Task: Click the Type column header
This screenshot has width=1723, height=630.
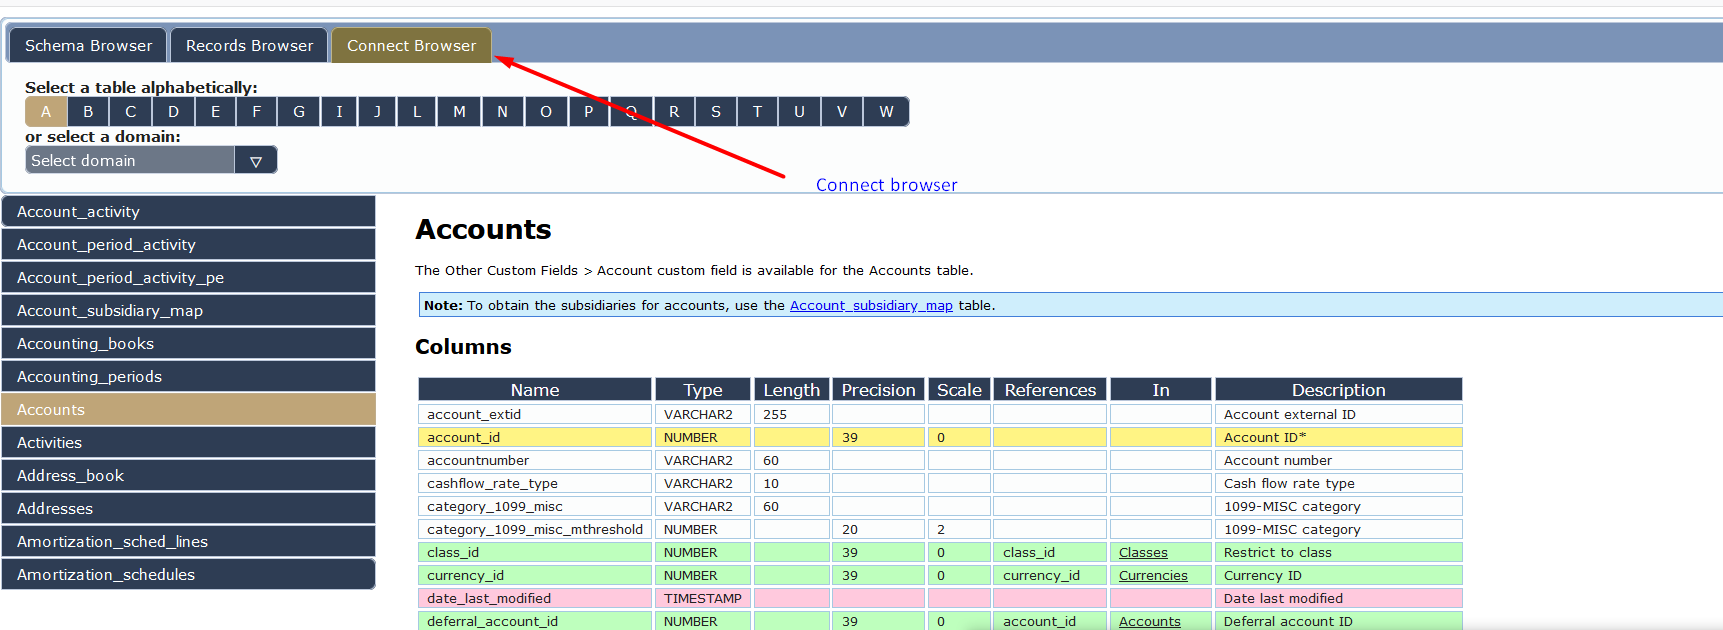Action: tap(703, 389)
